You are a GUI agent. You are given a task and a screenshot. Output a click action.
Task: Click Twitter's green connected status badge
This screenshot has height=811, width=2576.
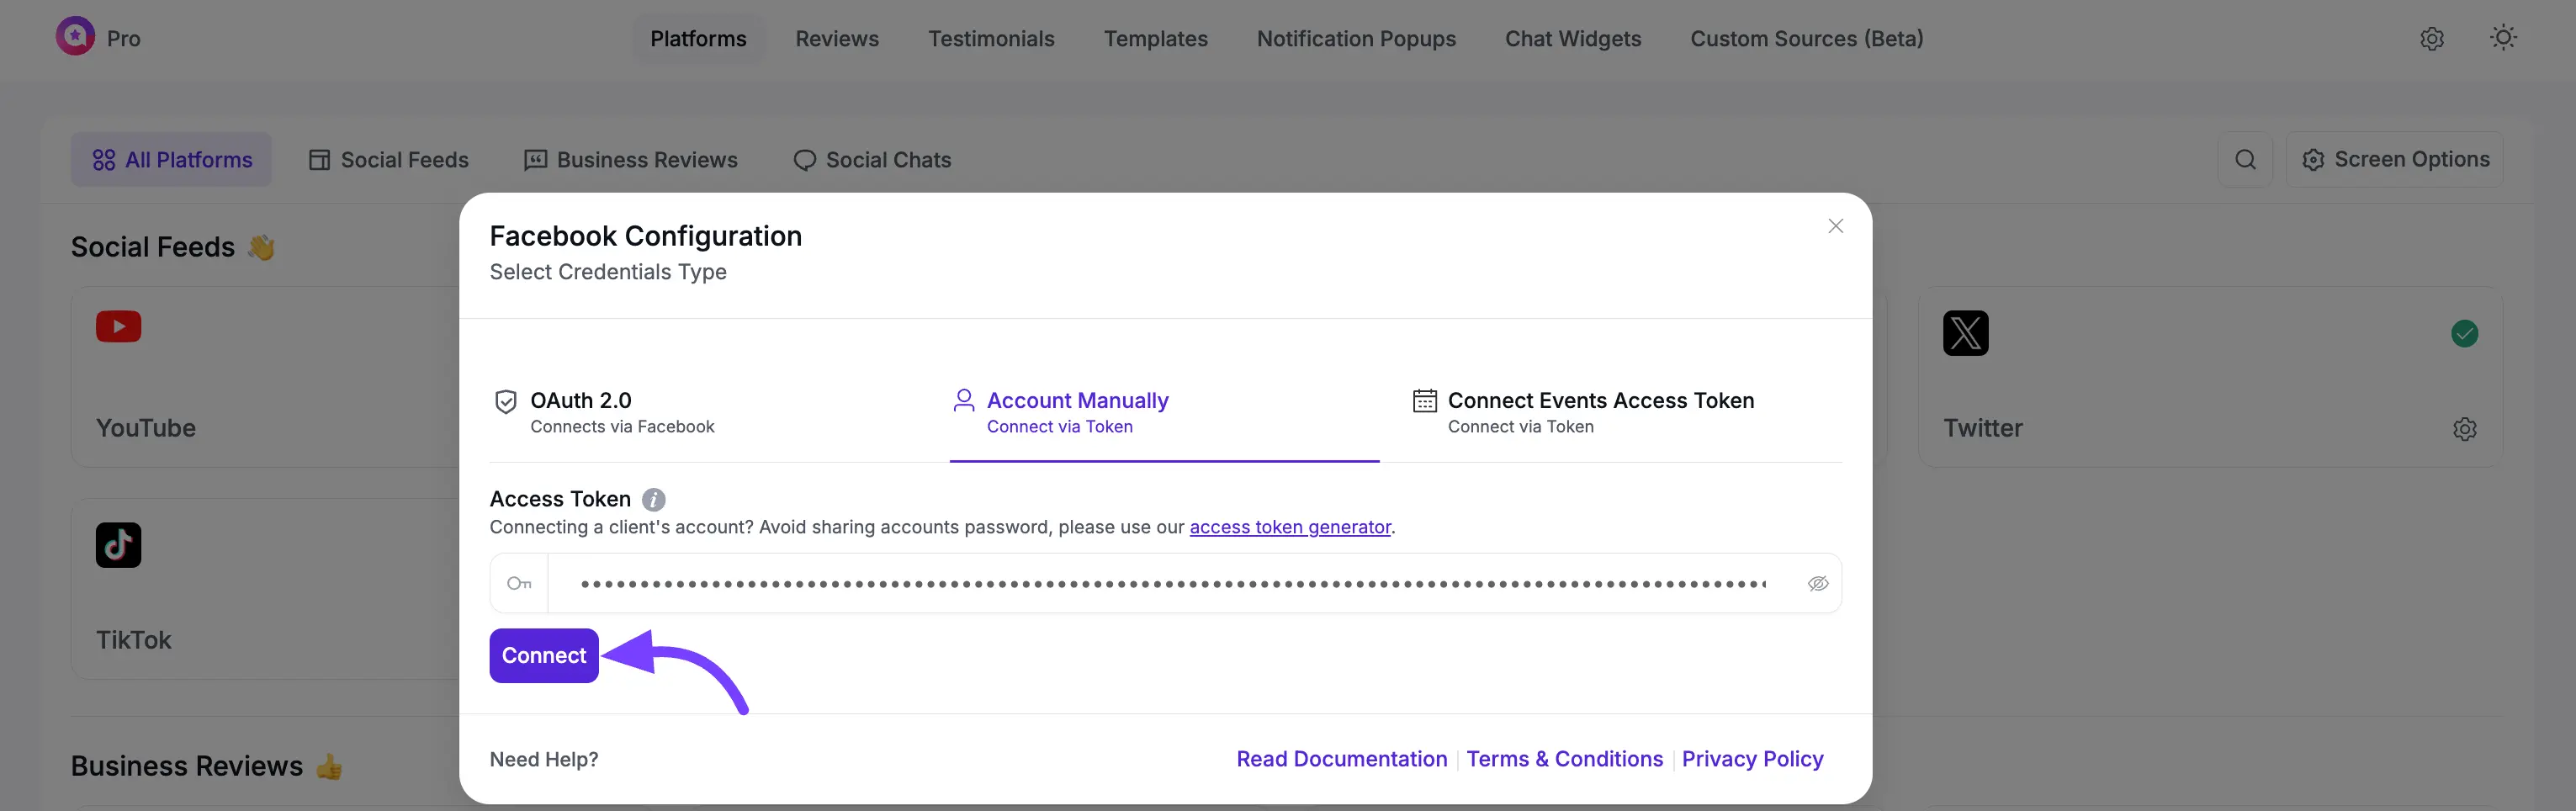2464,333
